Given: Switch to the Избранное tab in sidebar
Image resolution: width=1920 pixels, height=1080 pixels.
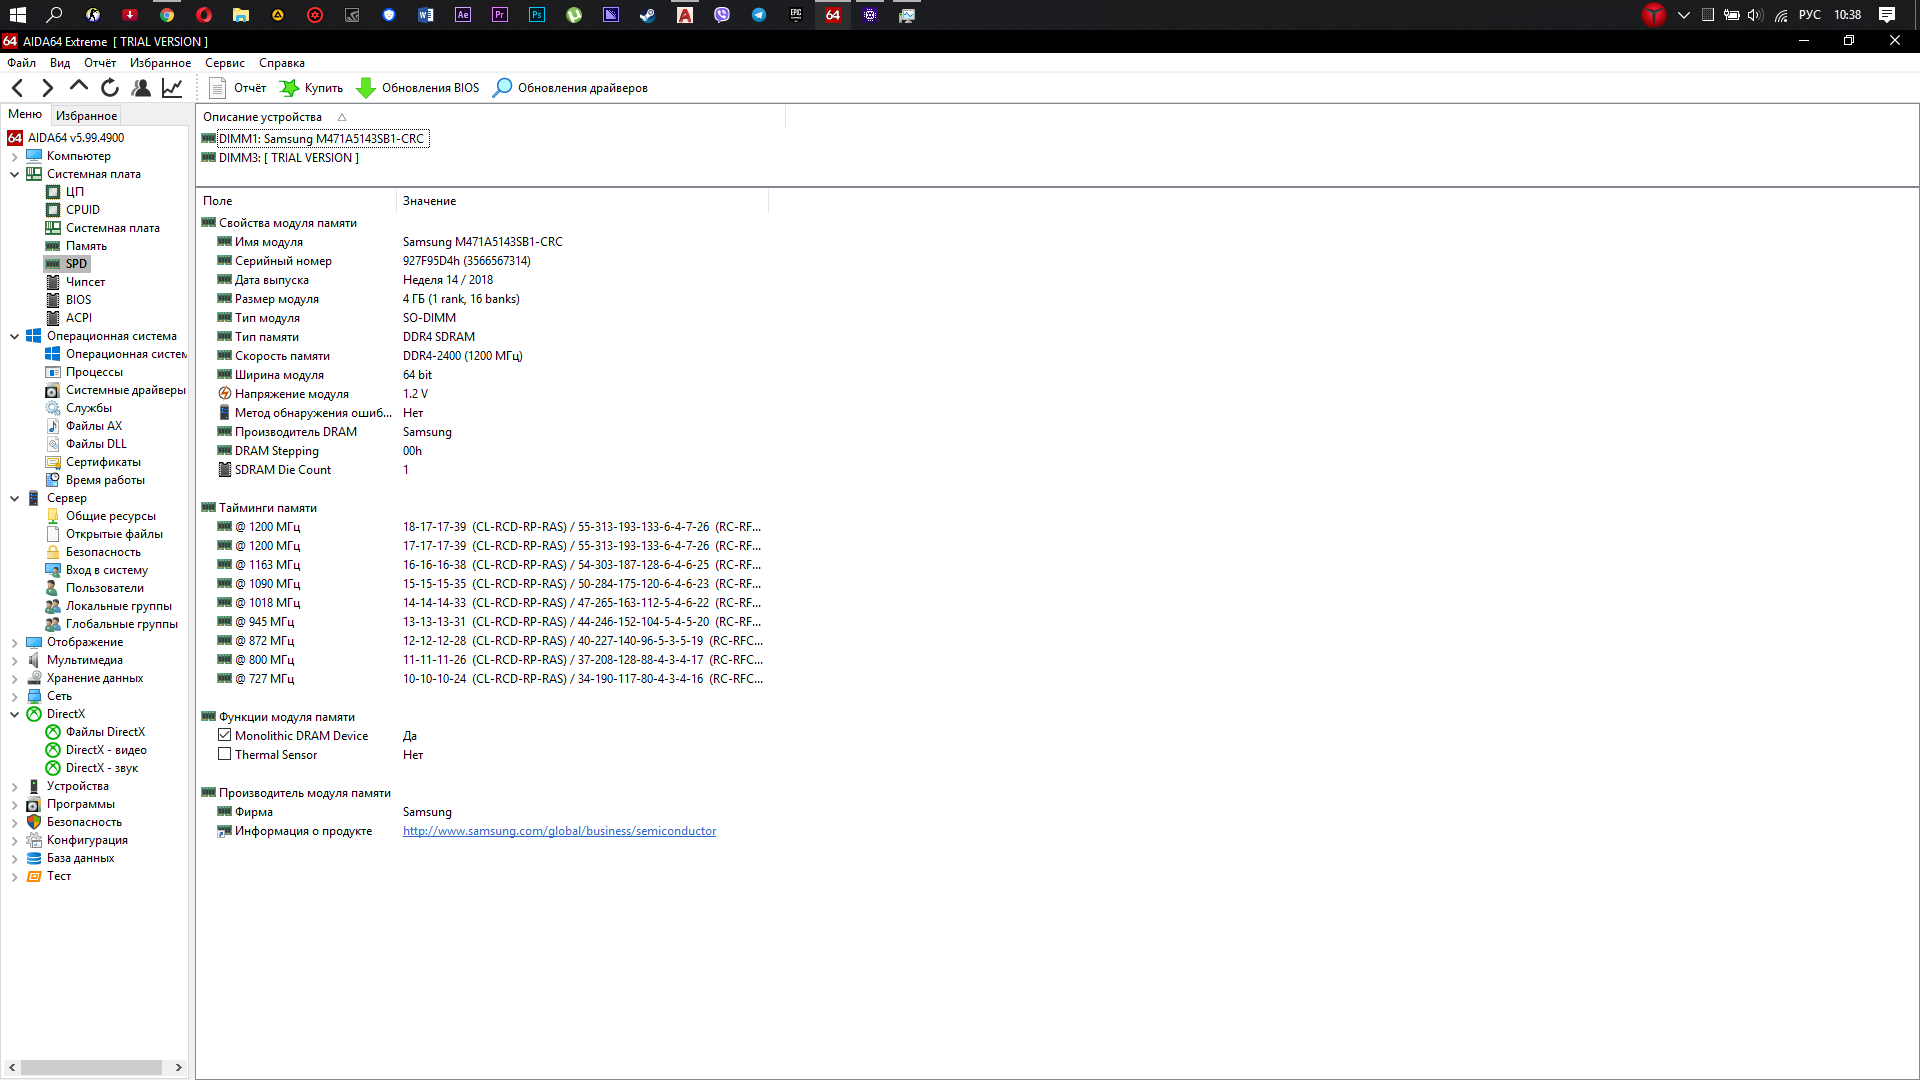Looking at the screenshot, I should [x=86, y=116].
